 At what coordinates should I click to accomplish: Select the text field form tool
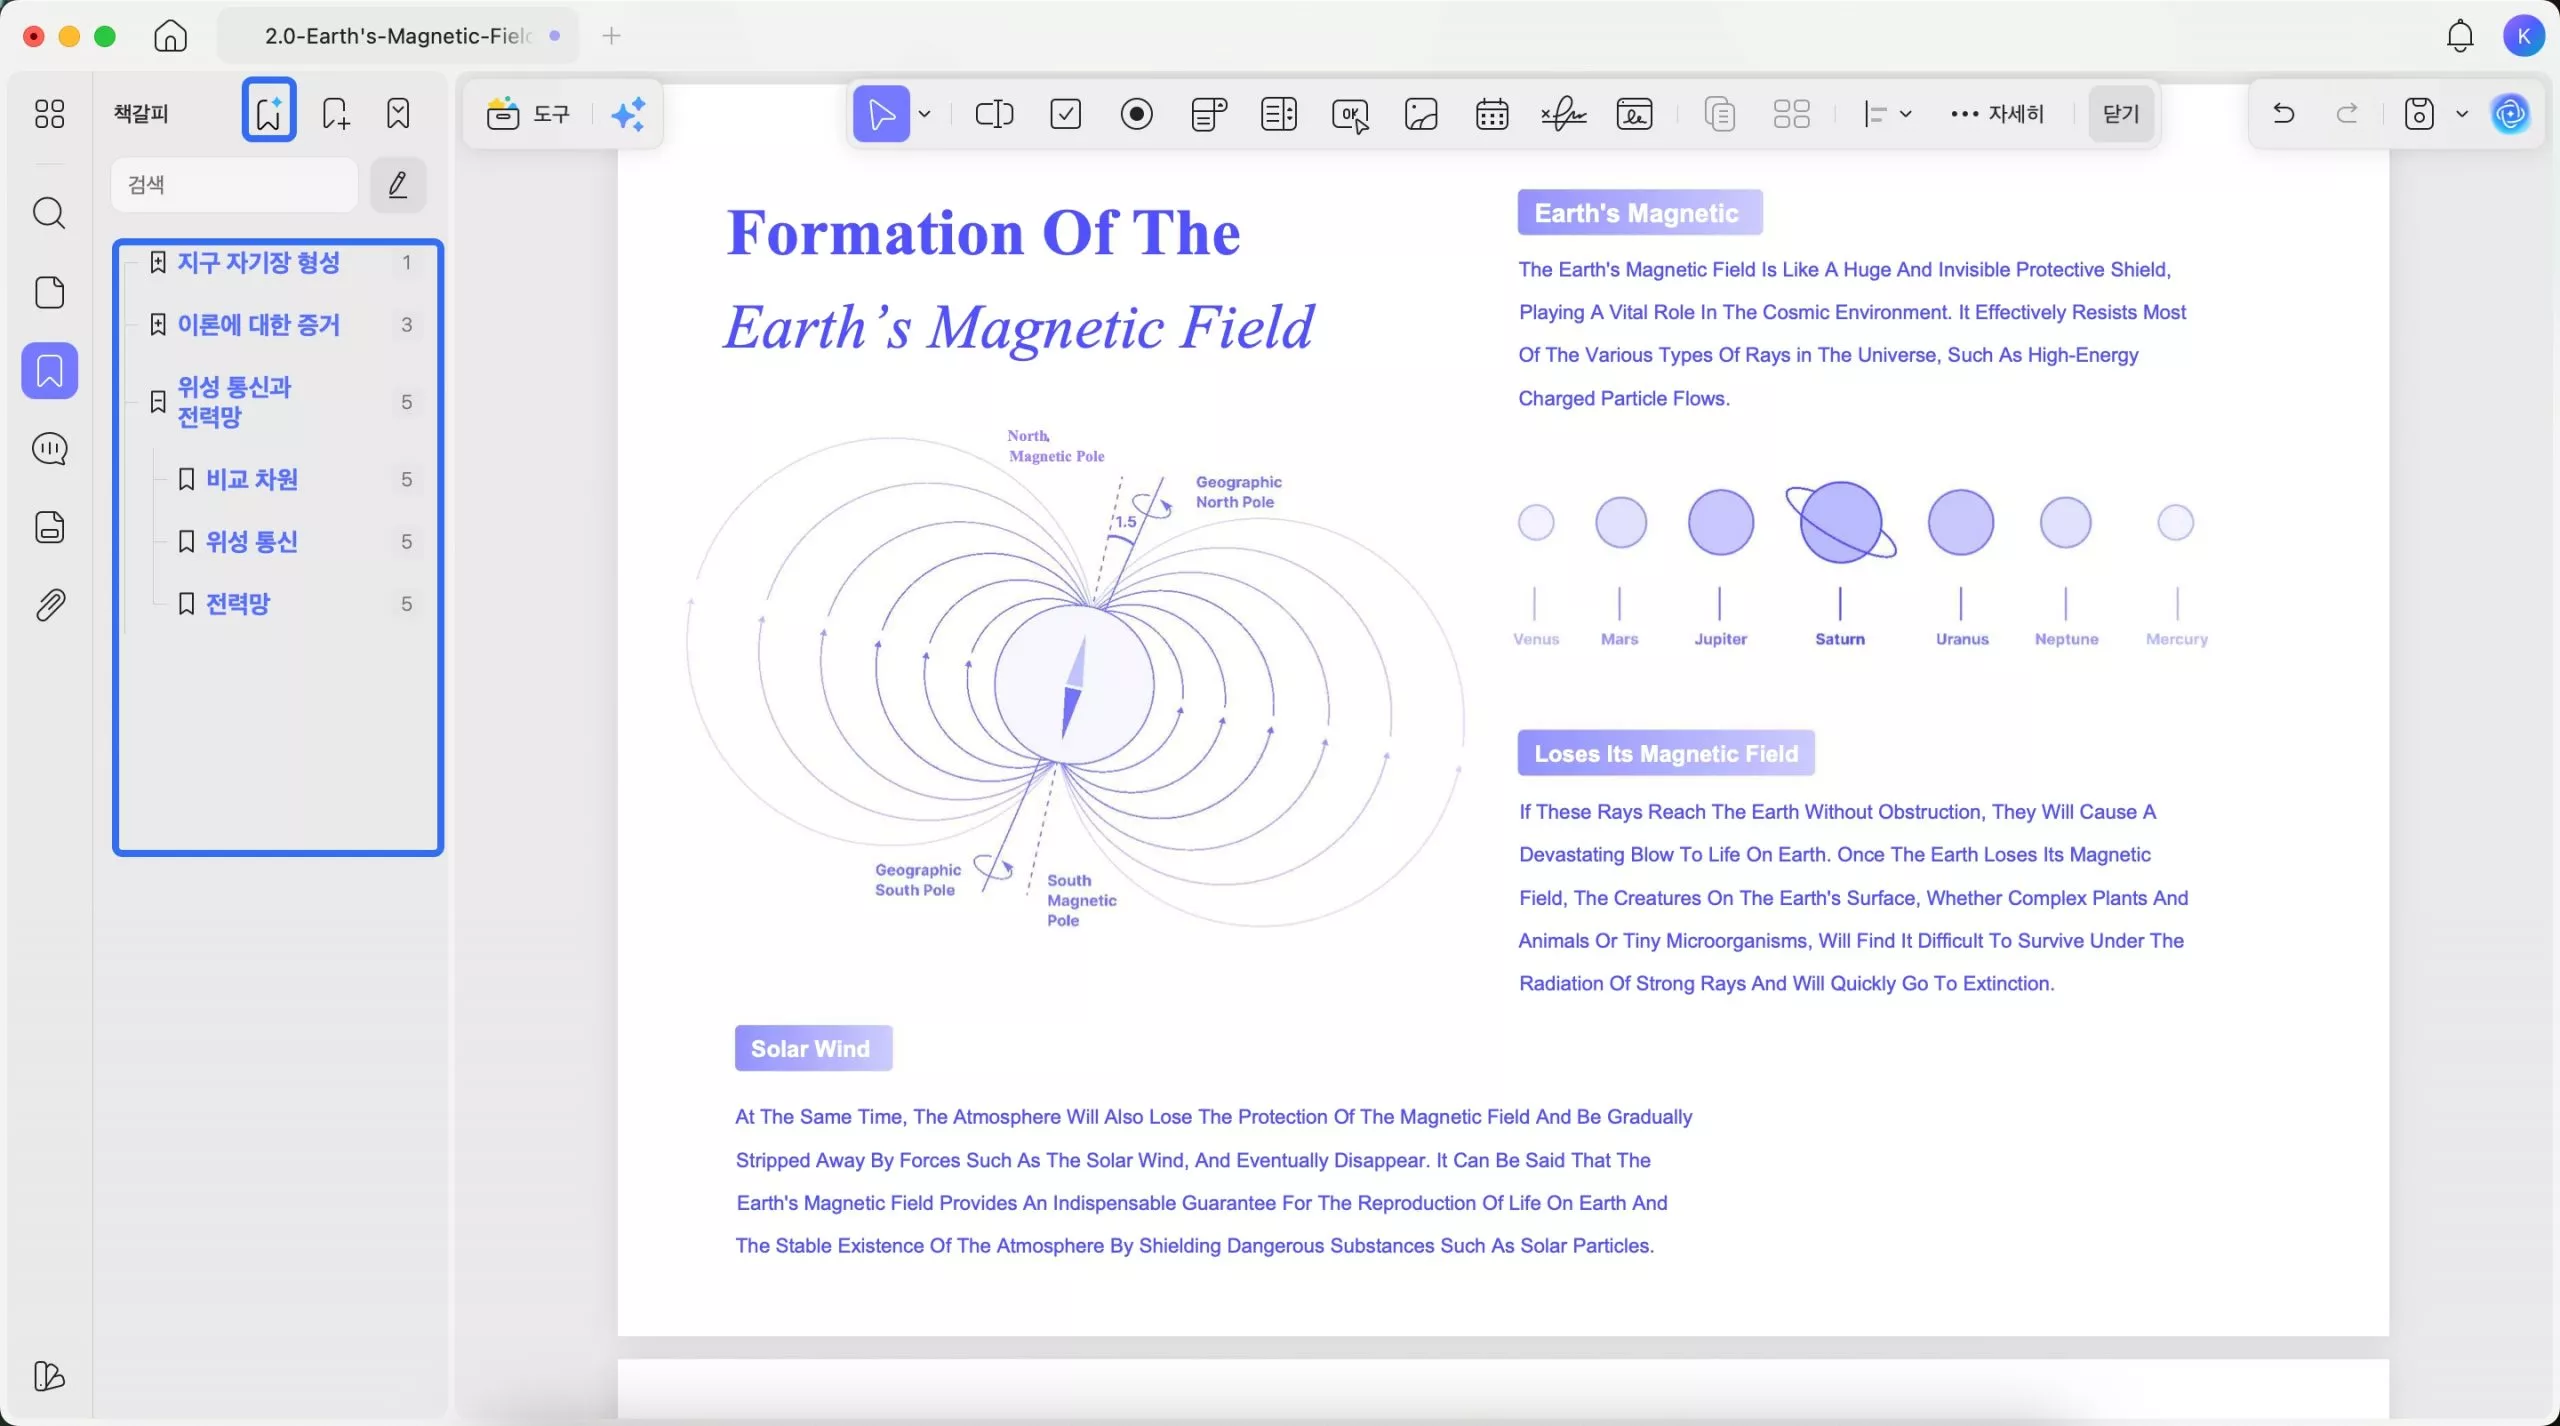pos(994,114)
